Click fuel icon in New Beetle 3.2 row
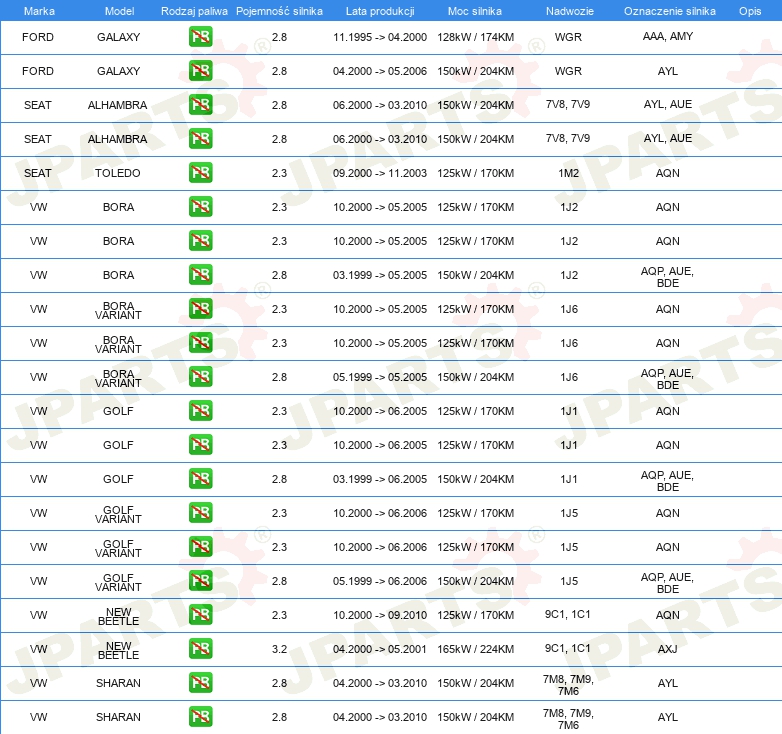This screenshot has height=734, width=782. (200, 649)
